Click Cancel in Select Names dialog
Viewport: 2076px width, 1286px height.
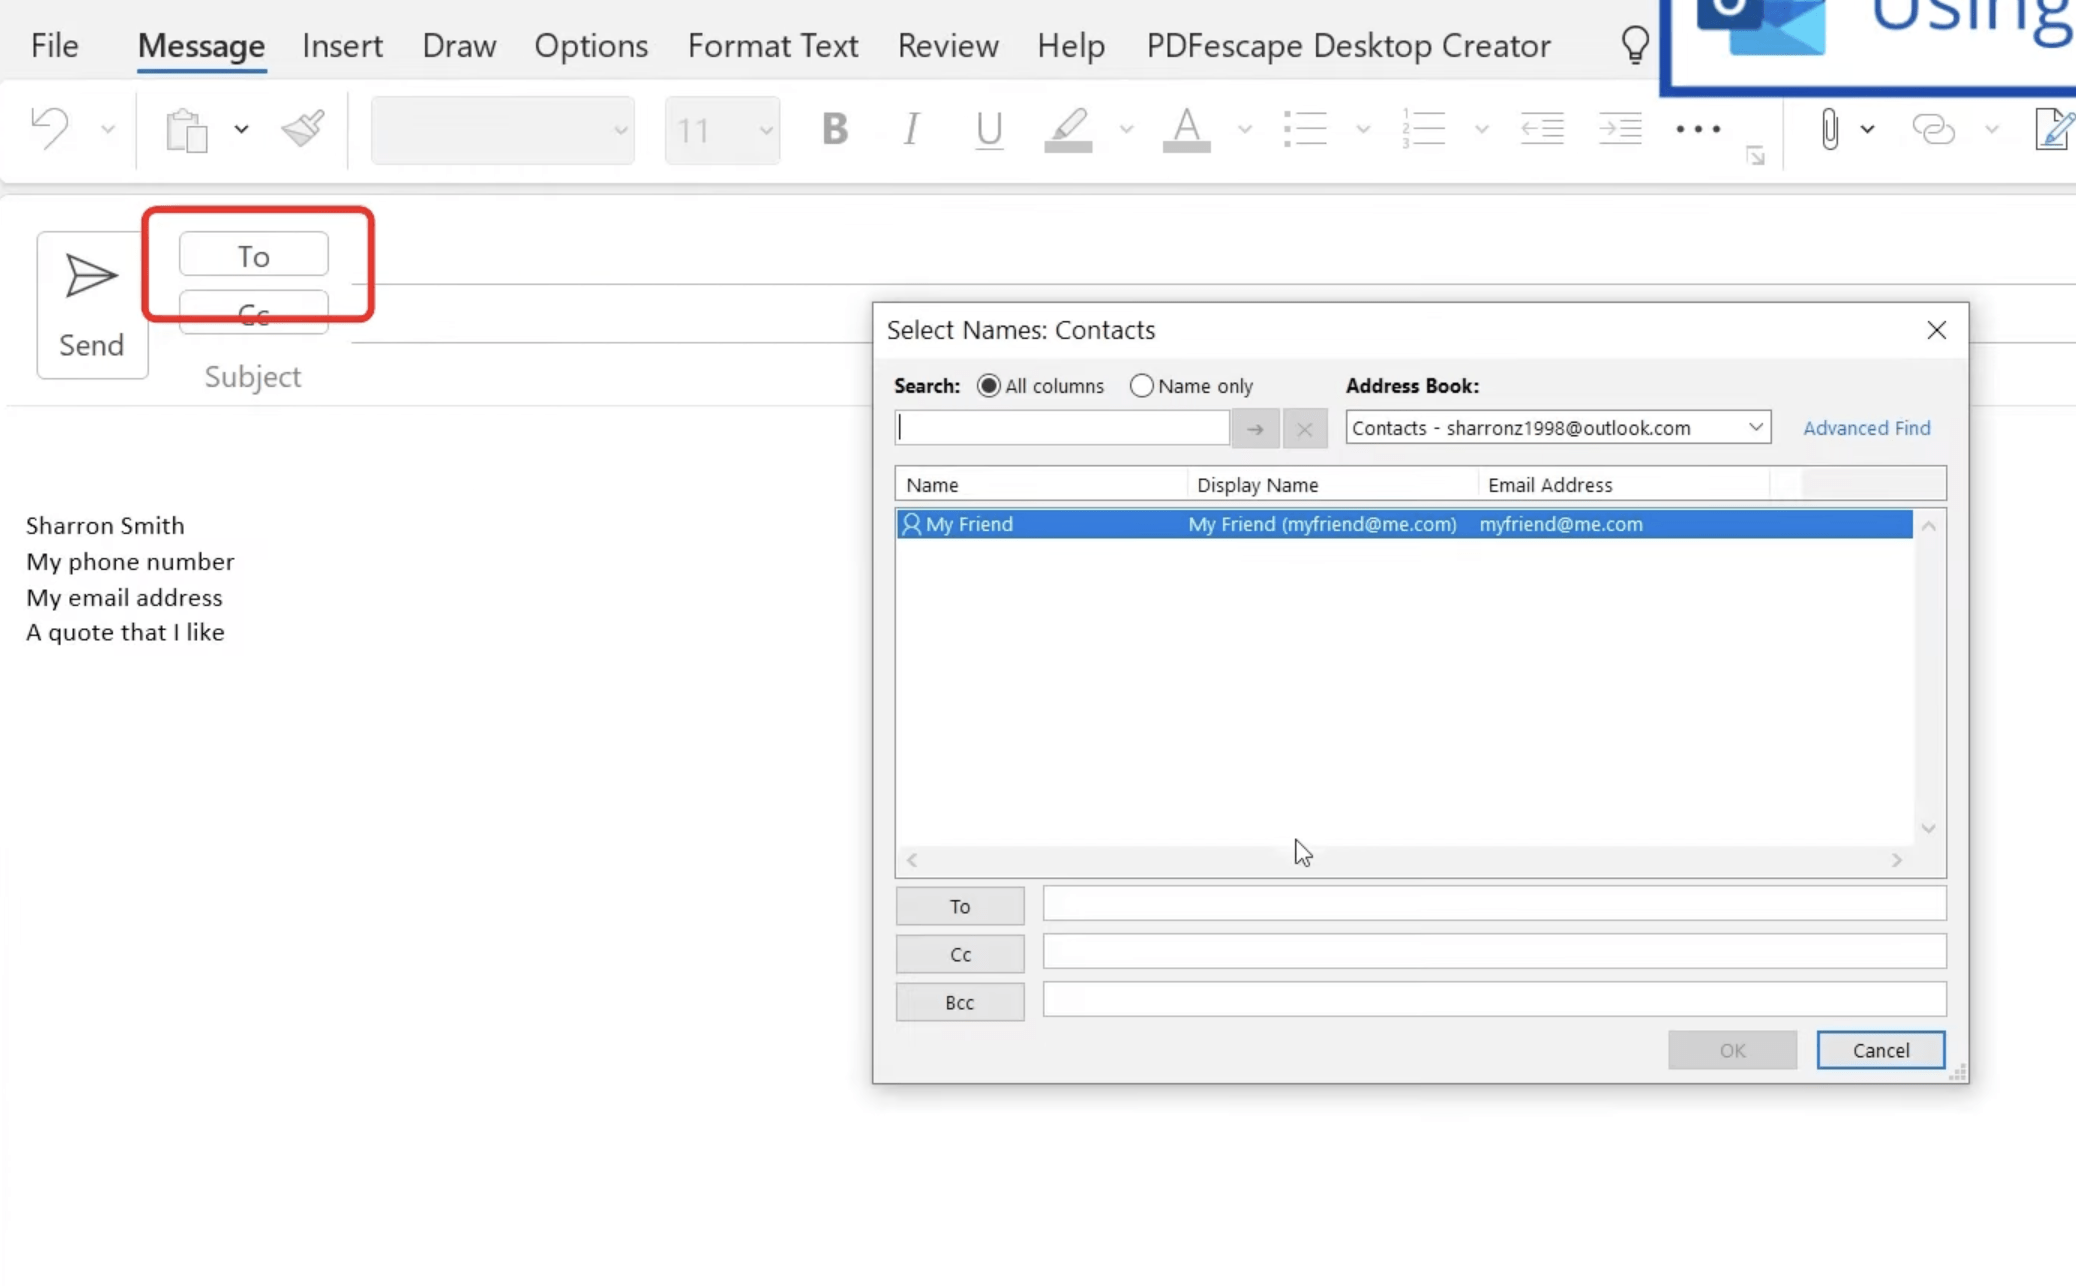1880,1050
